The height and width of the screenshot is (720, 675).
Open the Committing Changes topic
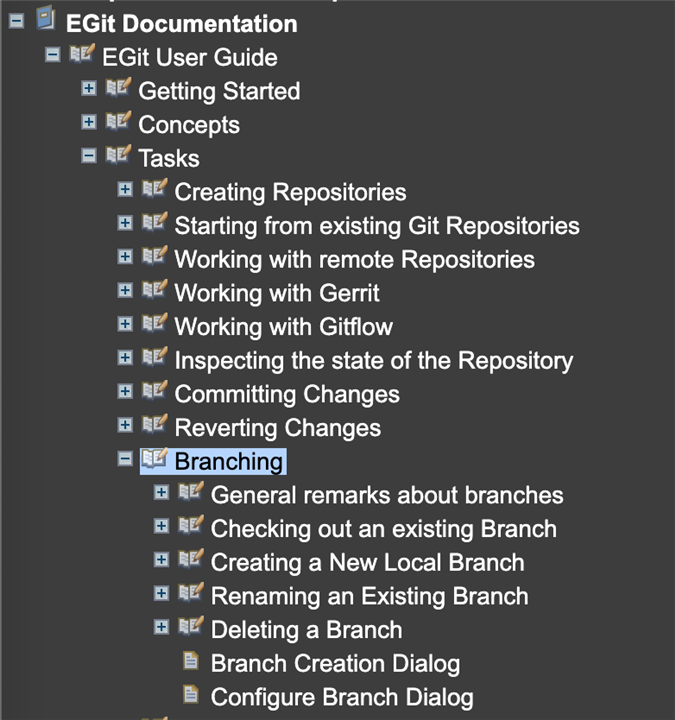[x=287, y=394]
